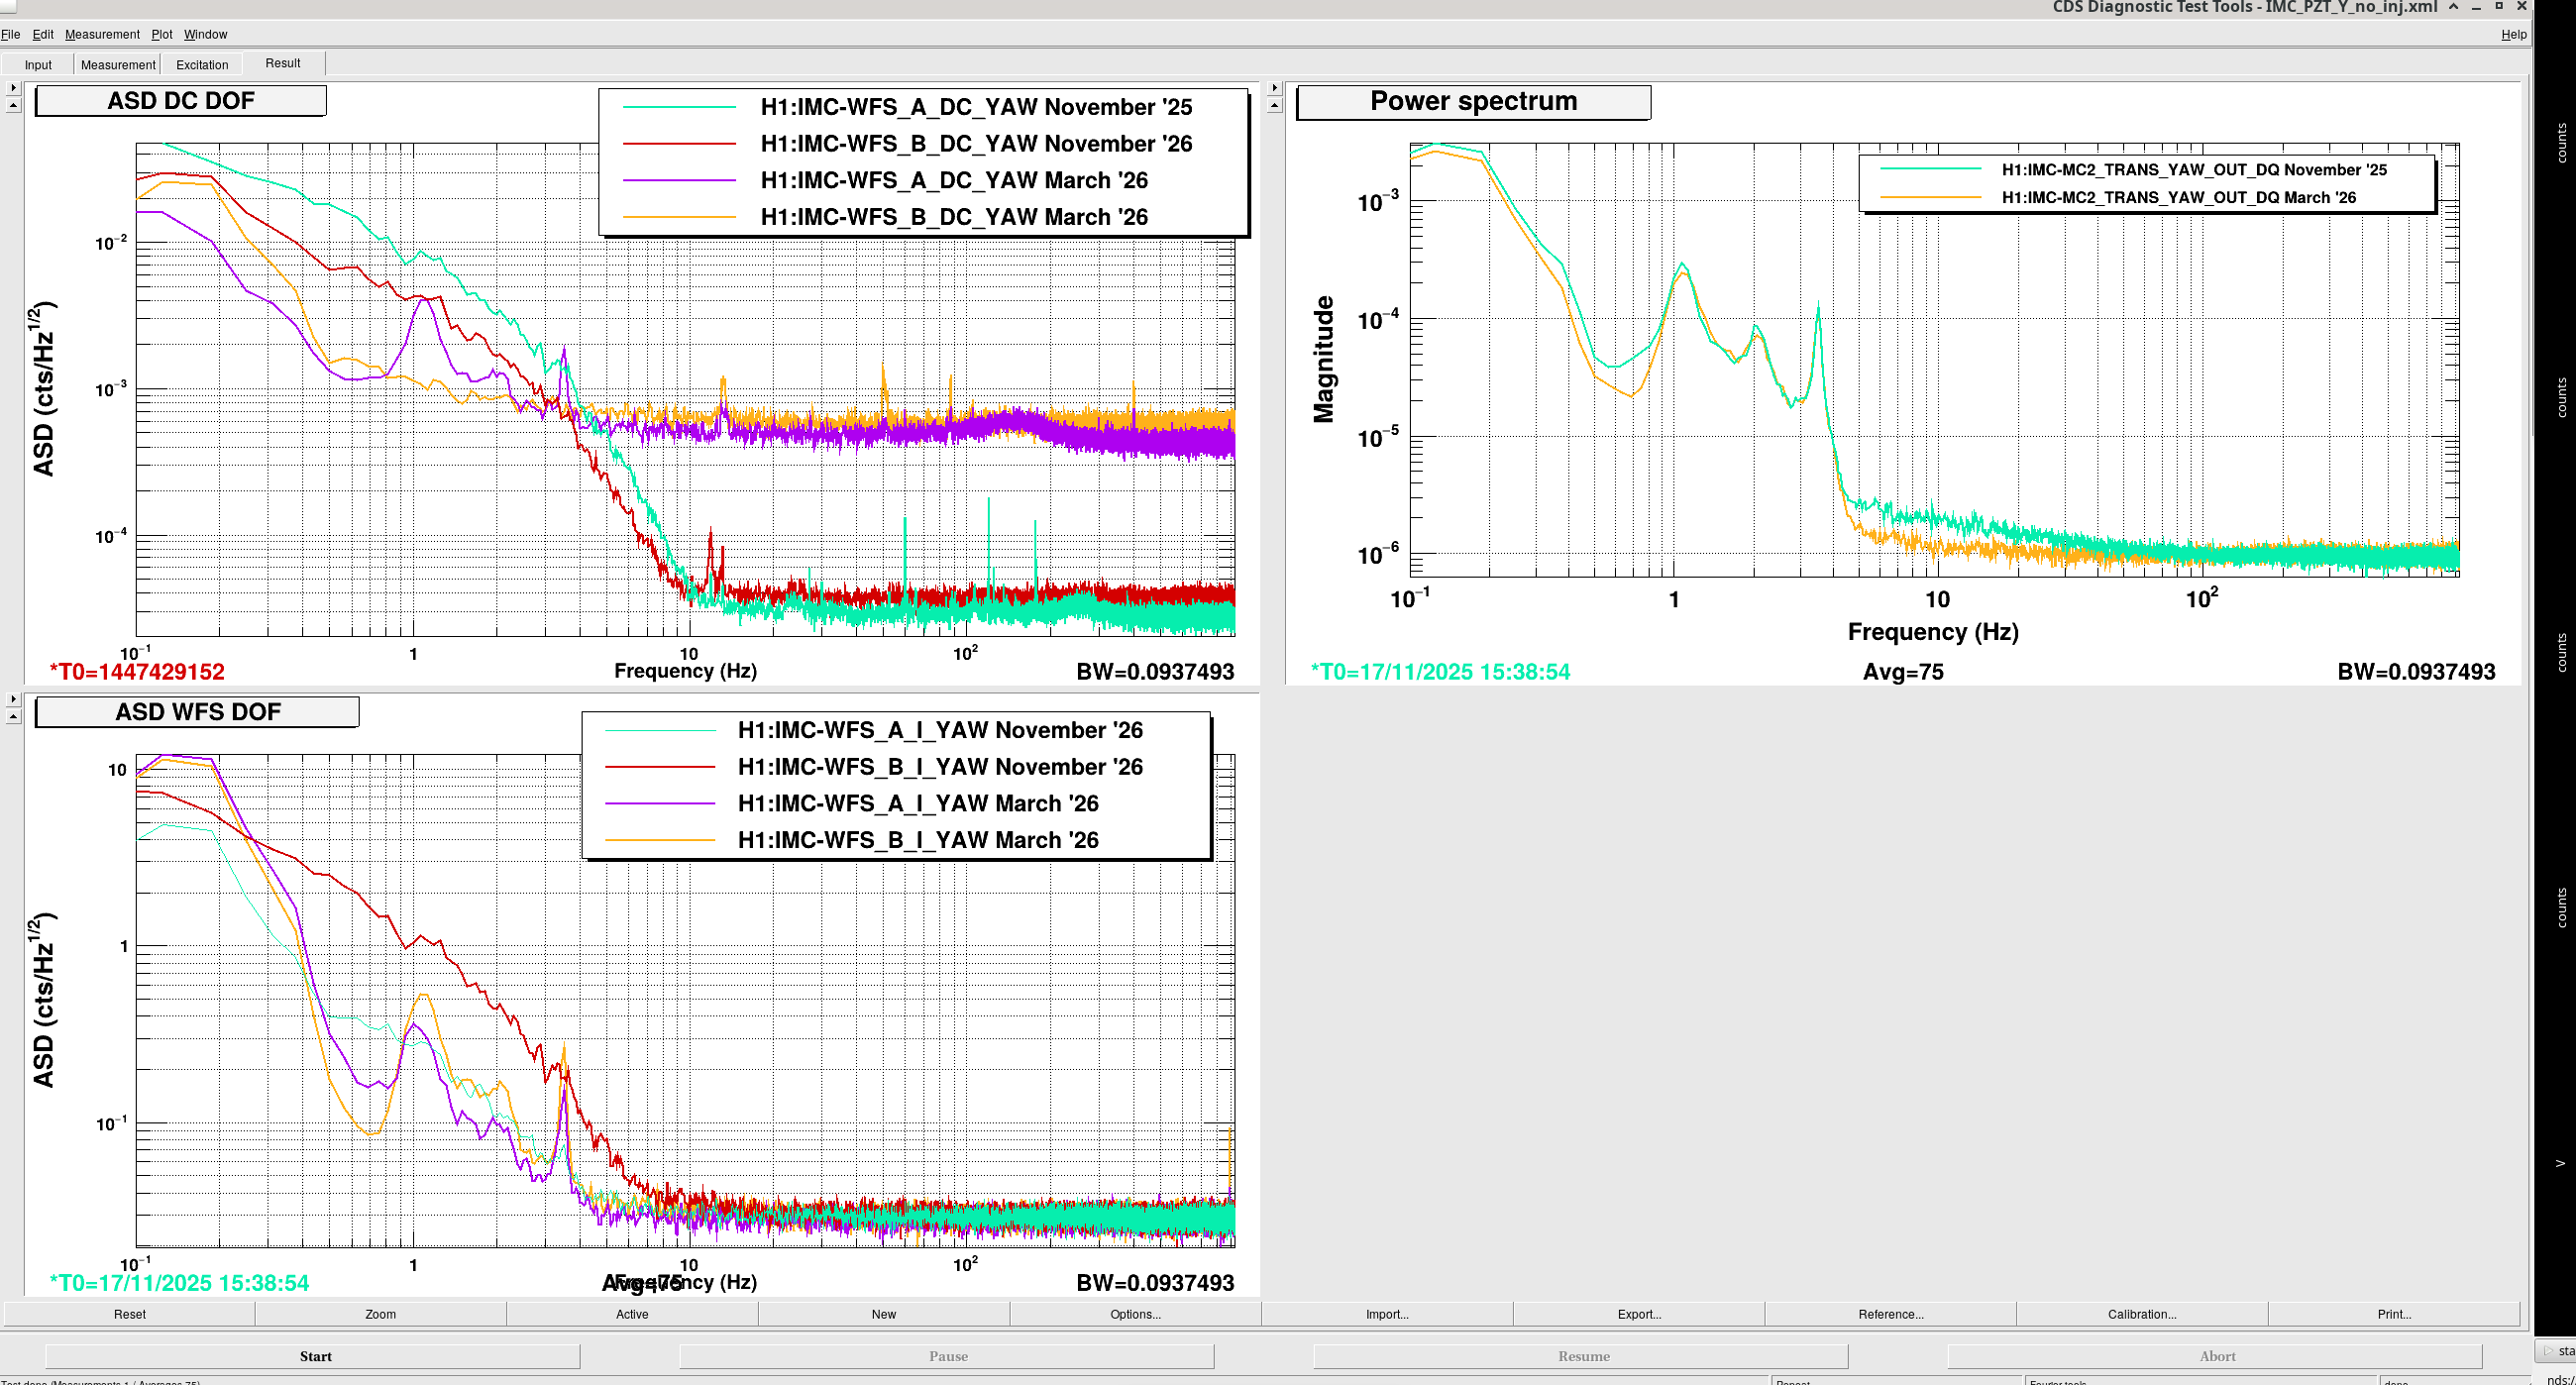Viewport: 2576px width, 1385px height.
Task: Open the File menu
Action: 10,34
